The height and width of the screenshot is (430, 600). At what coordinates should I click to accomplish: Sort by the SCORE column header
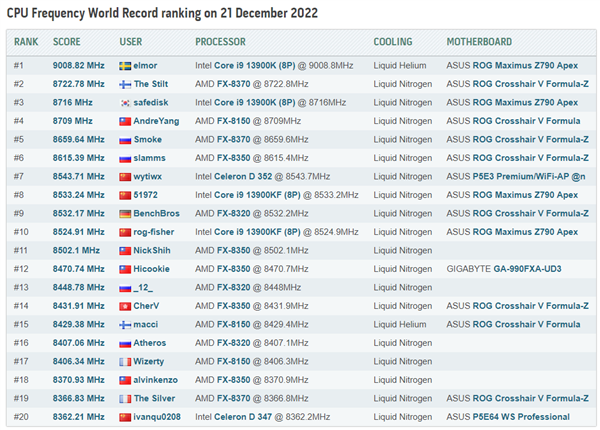pyautogui.click(x=67, y=42)
